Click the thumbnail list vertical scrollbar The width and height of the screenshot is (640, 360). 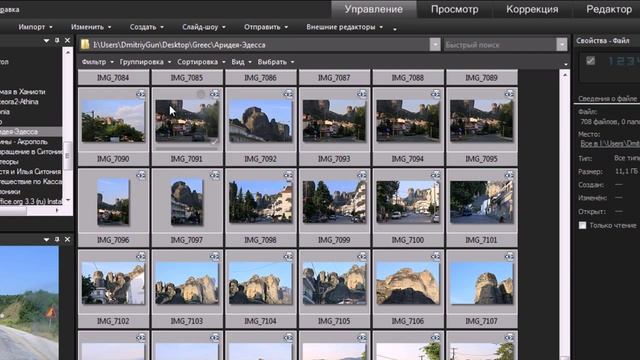[x=564, y=215]
